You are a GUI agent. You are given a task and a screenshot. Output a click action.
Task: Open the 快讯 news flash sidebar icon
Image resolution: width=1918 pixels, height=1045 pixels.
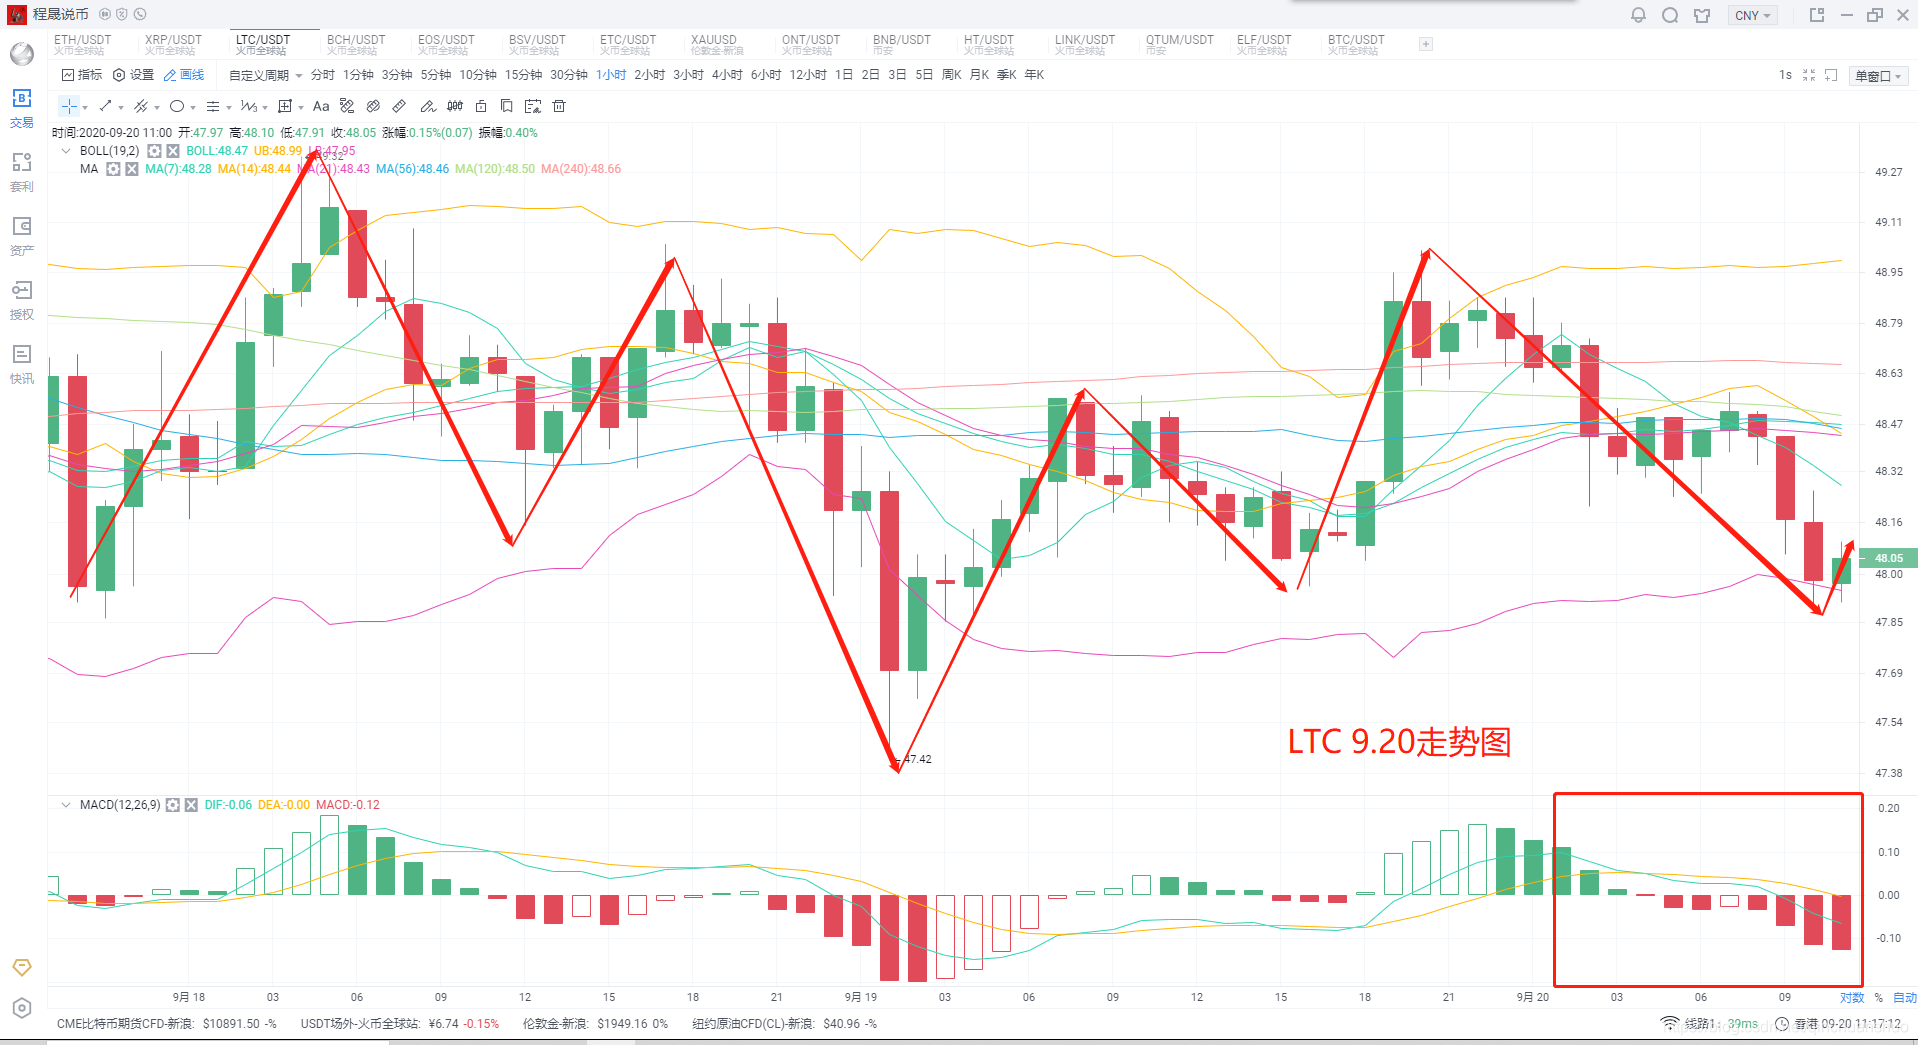[x=22, y=364]
